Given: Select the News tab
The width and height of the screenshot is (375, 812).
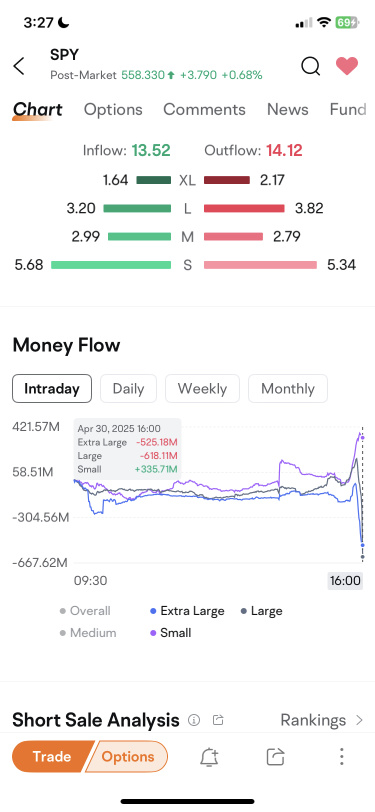Looking at the screenshot, I should pos(287,109).
